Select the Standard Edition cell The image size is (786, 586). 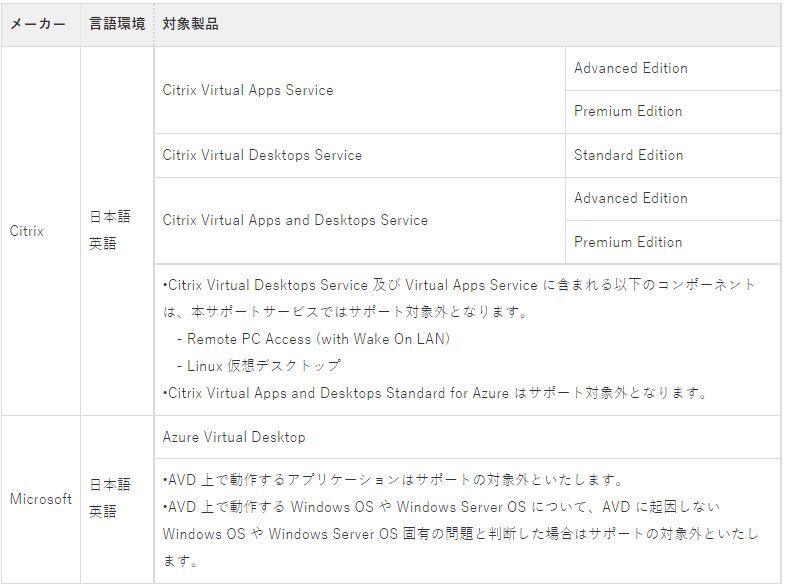tap(629, 155)
